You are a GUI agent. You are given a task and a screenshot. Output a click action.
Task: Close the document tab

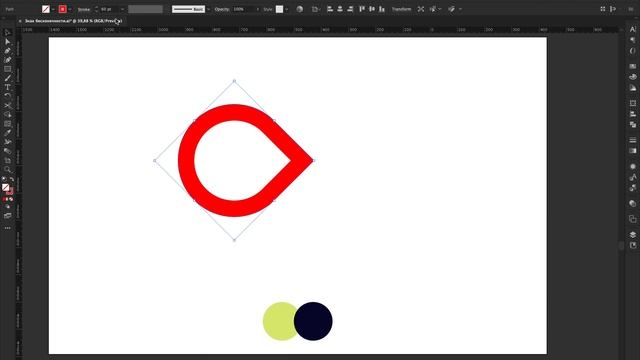coord(20,21)
